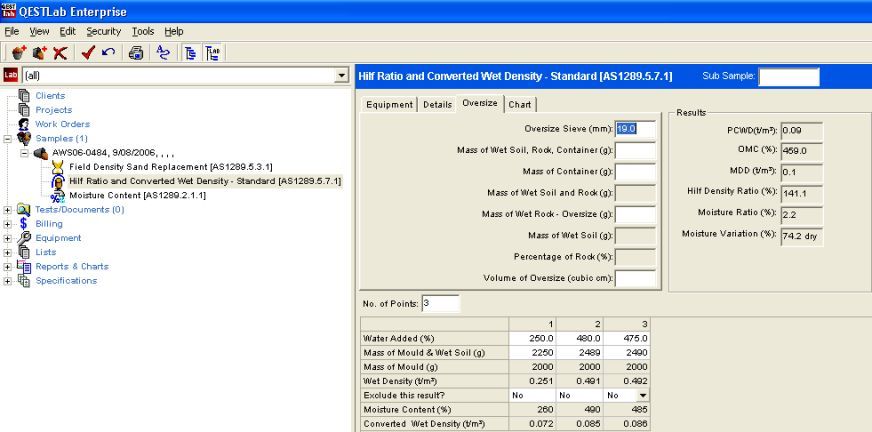Expand the Specifications tree node
This screenshot has height=432, width=872.
8,280
